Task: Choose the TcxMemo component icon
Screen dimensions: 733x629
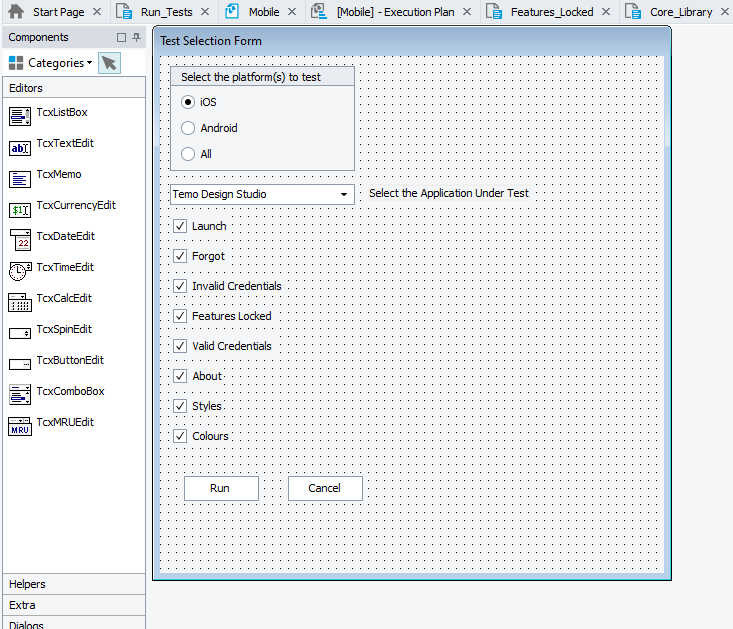Action: point(20,179)
